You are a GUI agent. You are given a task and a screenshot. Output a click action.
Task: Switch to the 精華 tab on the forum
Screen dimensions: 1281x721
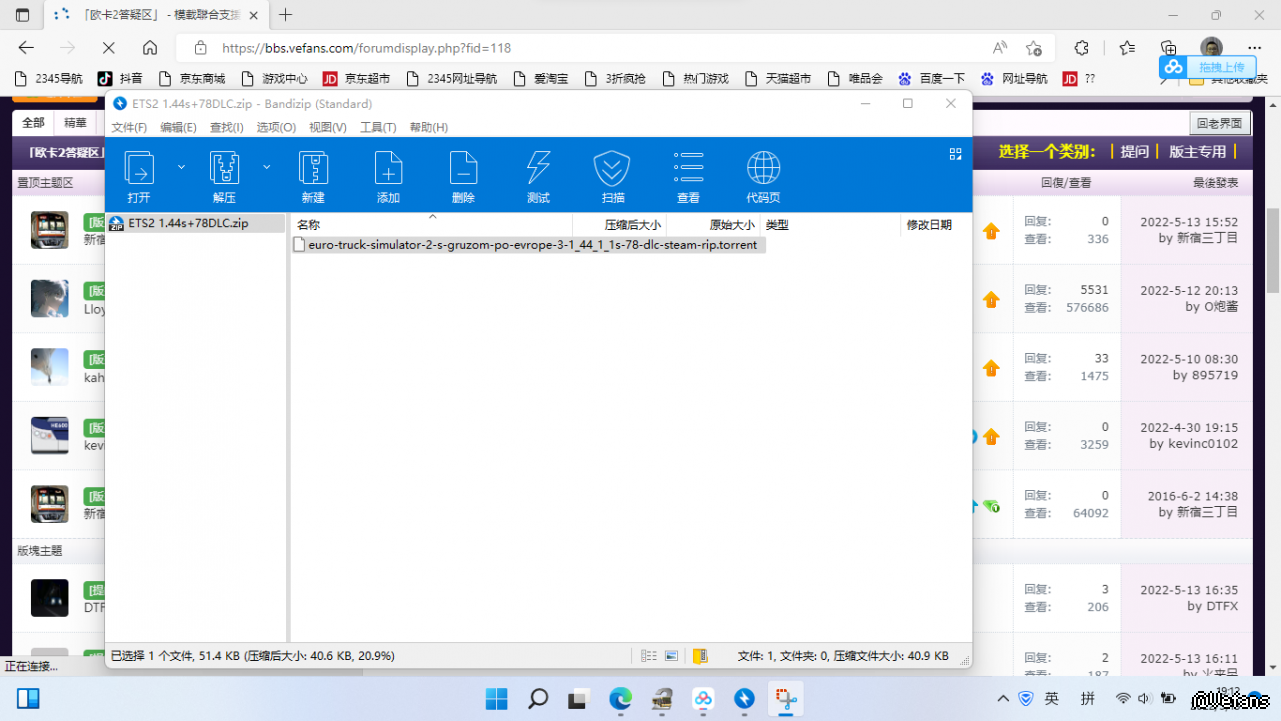point(75,122)
